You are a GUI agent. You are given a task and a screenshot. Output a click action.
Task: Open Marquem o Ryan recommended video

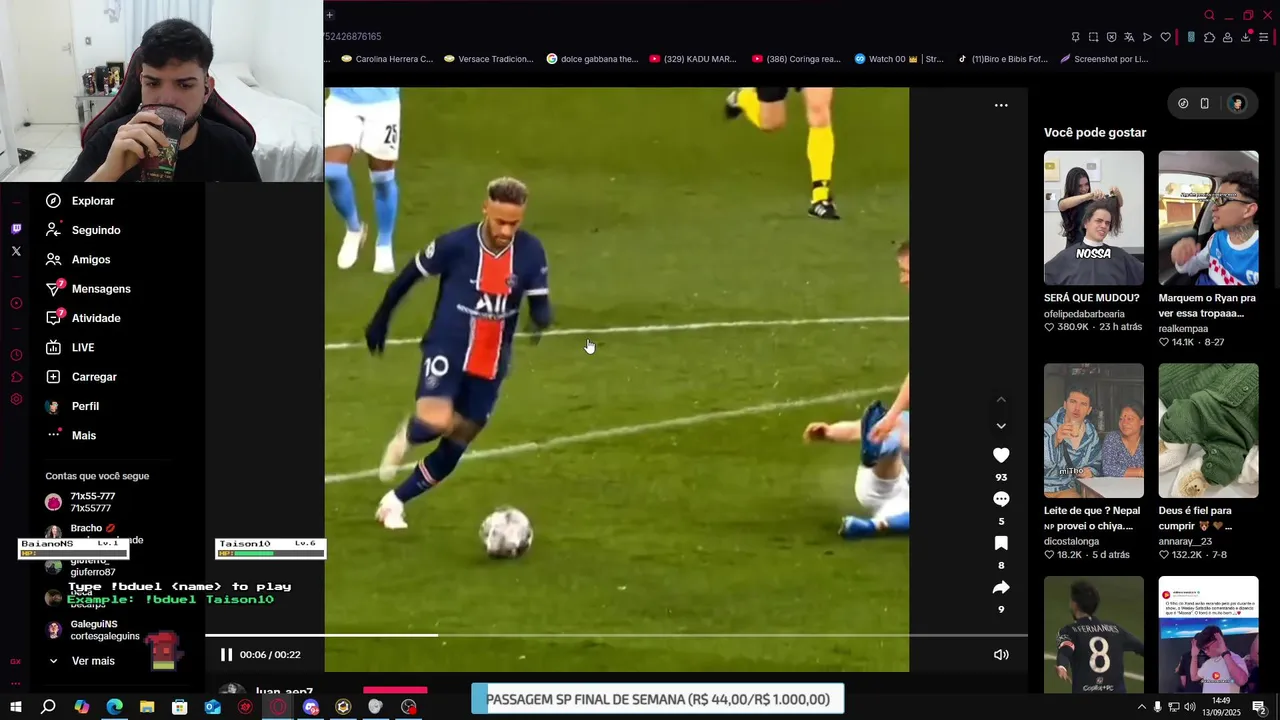[1208, 218]
